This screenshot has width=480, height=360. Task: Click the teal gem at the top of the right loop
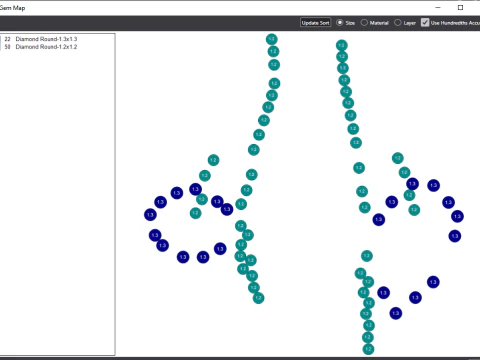[x=398, y=158]
